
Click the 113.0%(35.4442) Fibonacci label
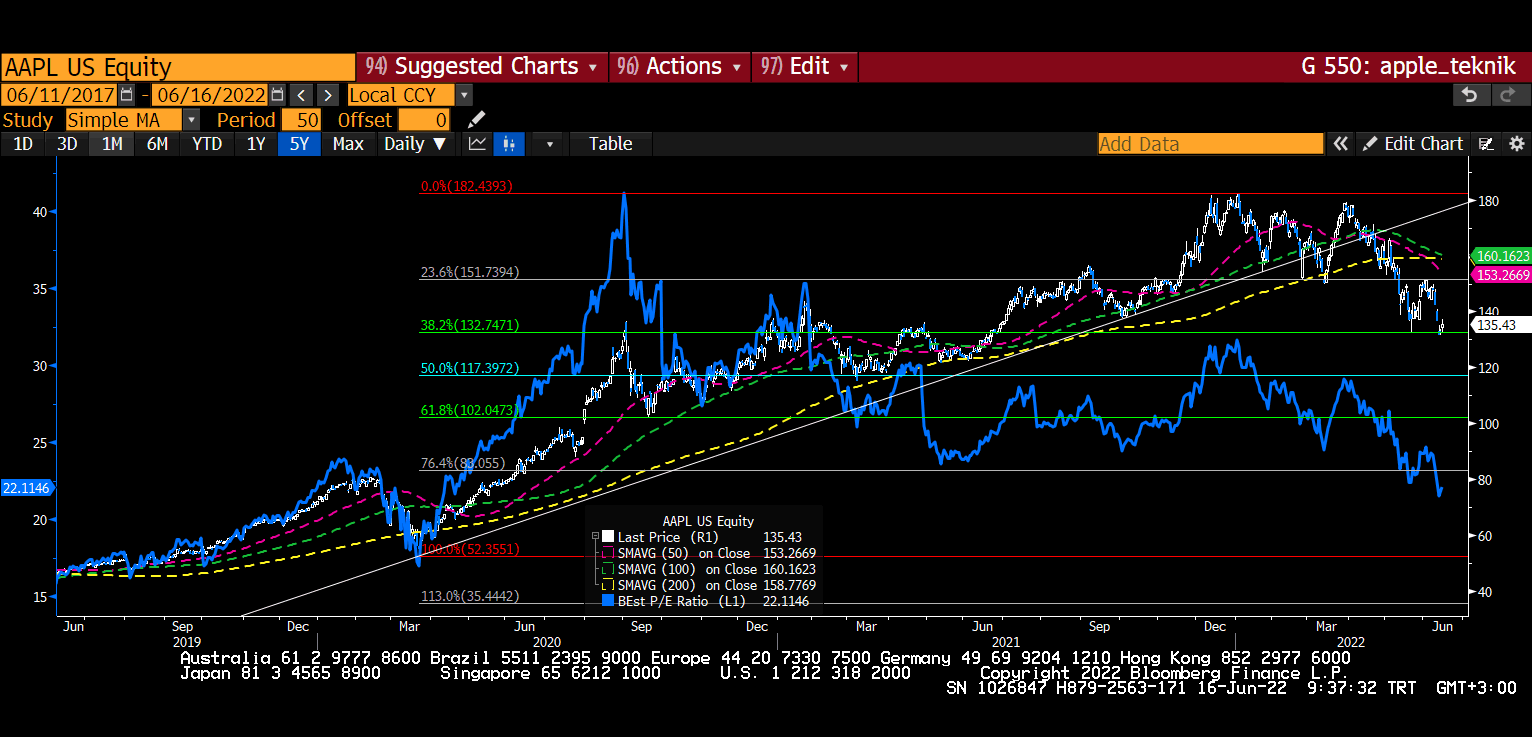point(468,596)
